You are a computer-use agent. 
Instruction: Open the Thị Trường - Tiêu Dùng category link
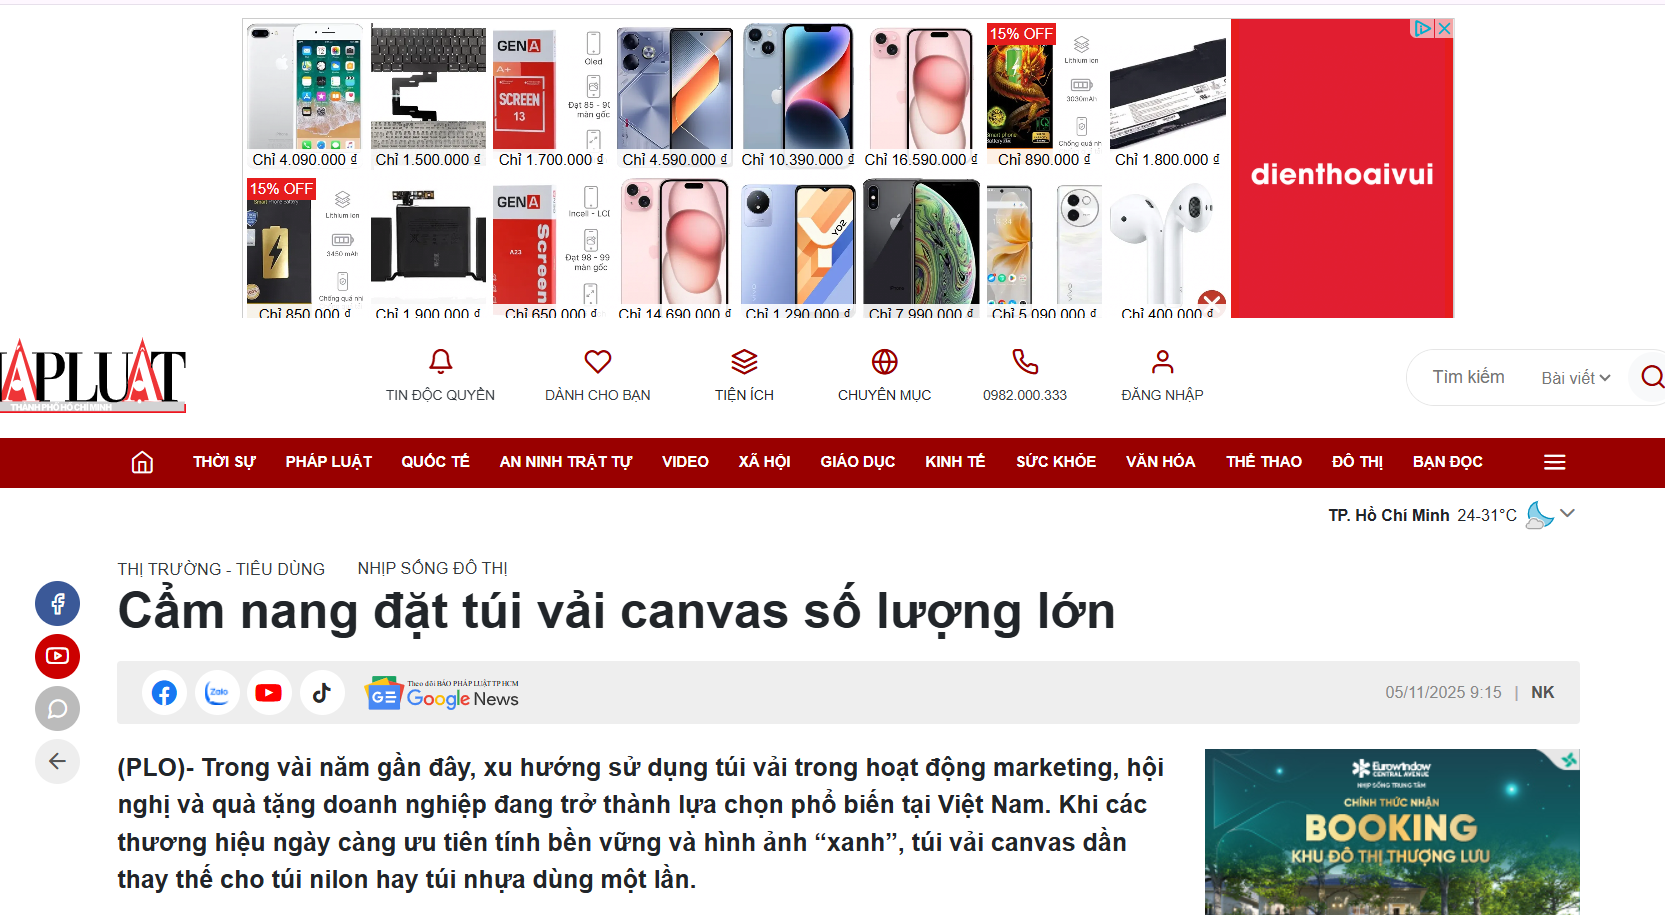[221, 569]
